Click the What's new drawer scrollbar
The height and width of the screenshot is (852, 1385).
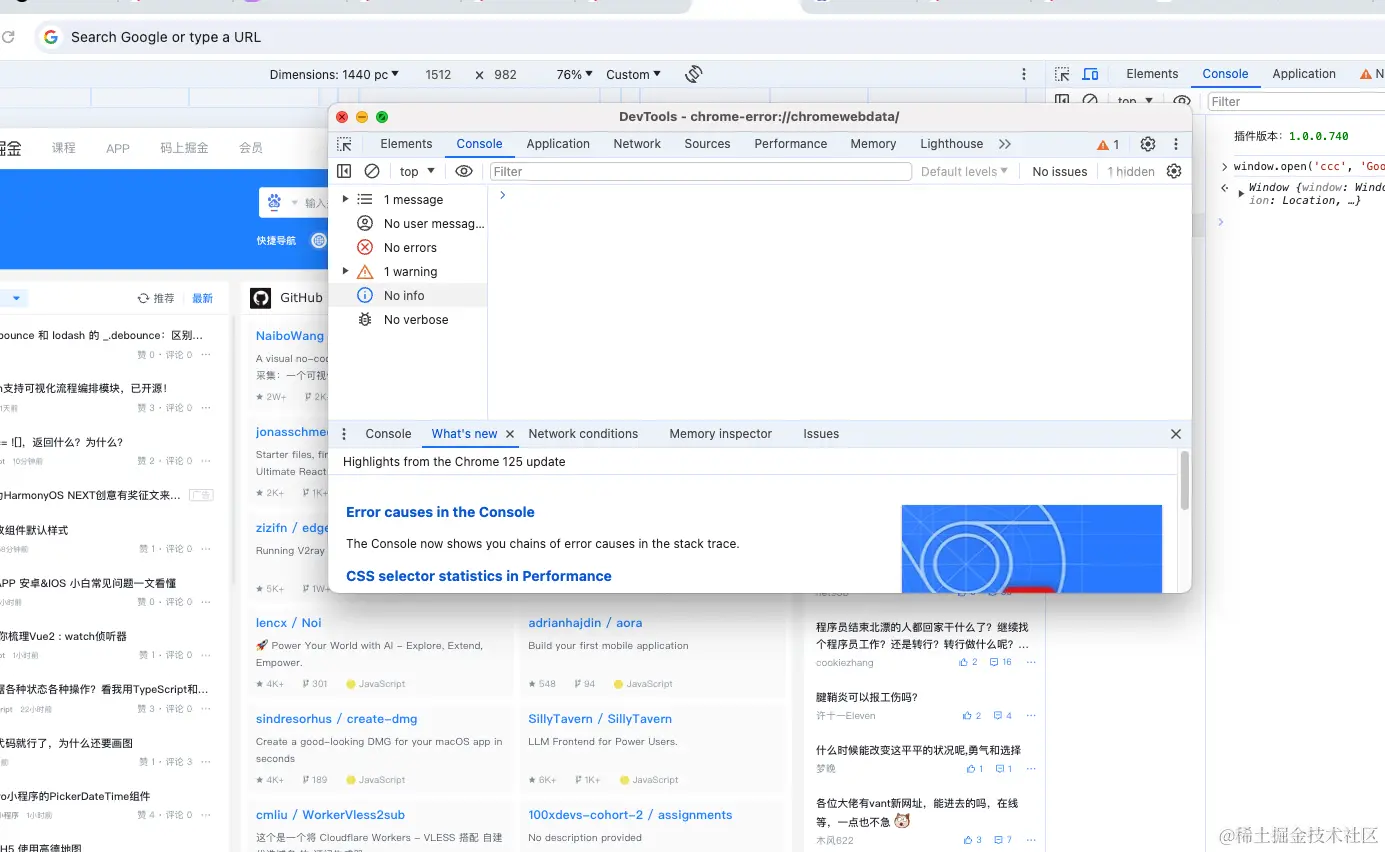pos(1185,480)
